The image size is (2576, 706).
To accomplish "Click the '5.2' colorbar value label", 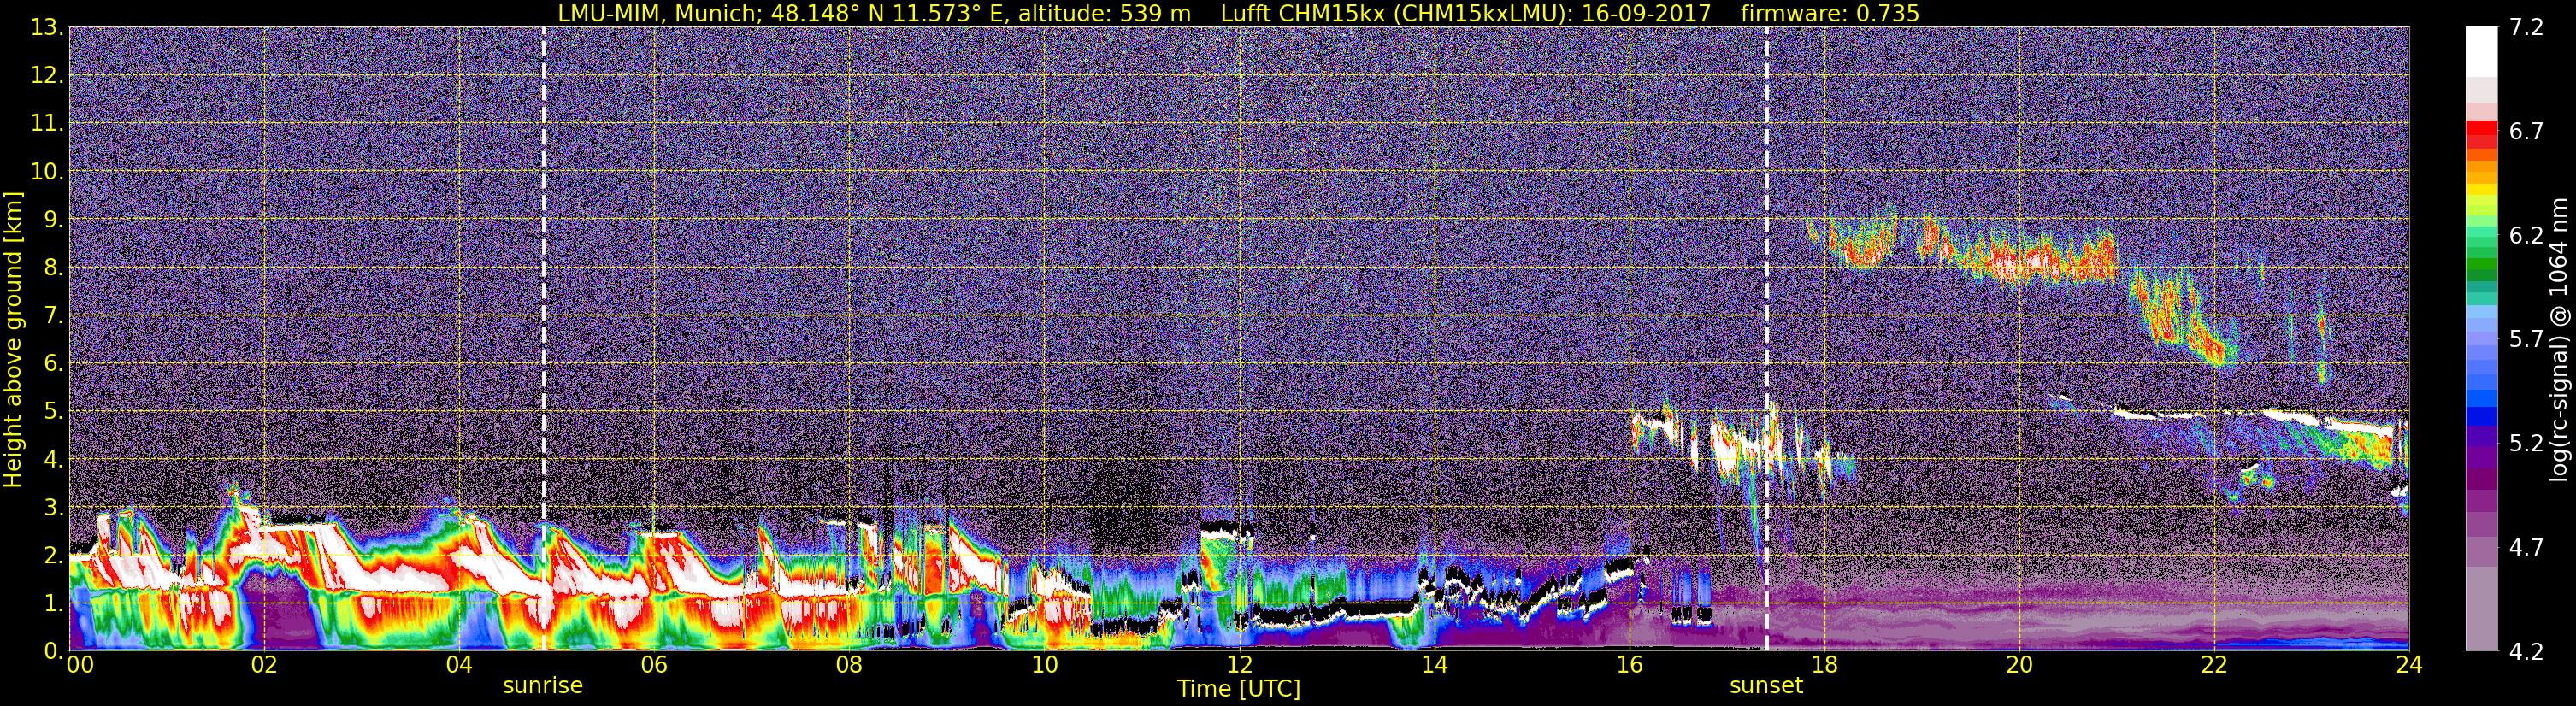I will tap(2526, 443).
